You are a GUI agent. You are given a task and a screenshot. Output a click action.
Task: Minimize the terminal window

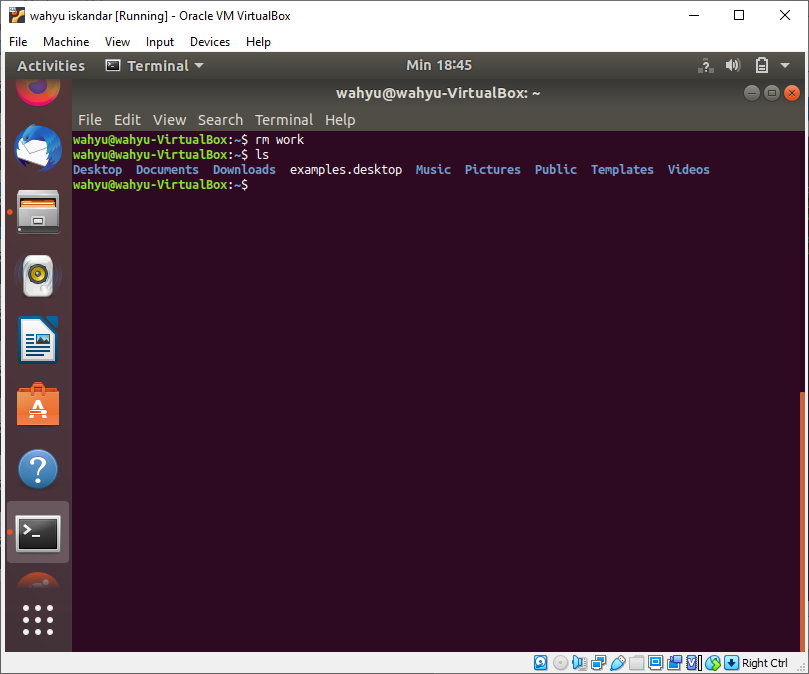(752, 93)
